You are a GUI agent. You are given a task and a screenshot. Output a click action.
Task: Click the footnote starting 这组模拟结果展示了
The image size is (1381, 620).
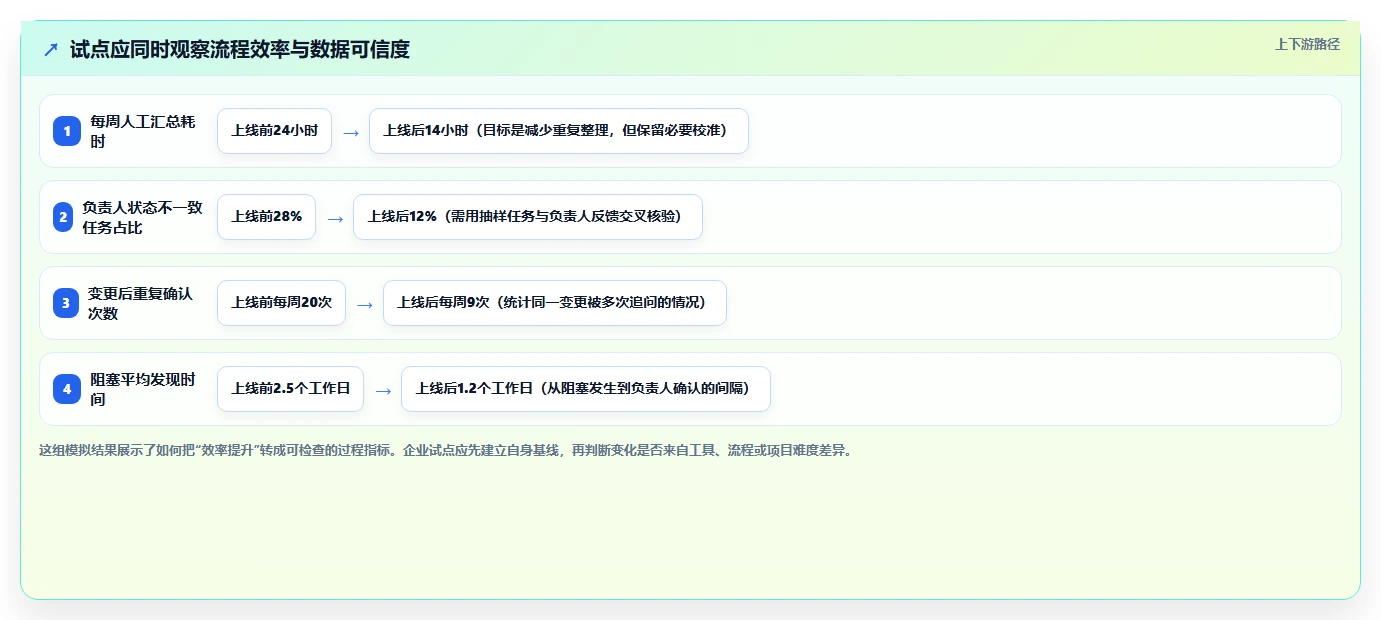pos(445,450)
